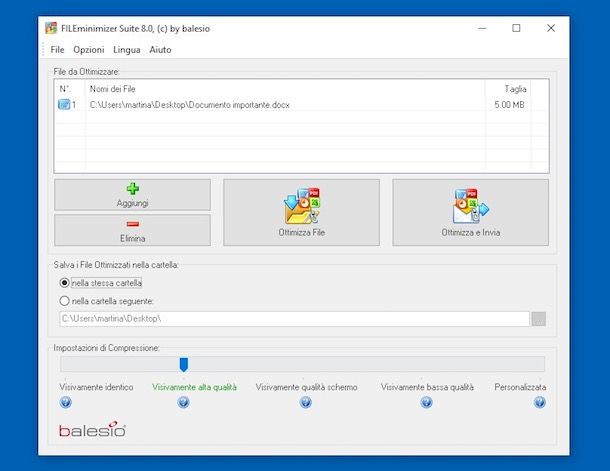
Task: Click the N° column header
Action: pos(70,89)
